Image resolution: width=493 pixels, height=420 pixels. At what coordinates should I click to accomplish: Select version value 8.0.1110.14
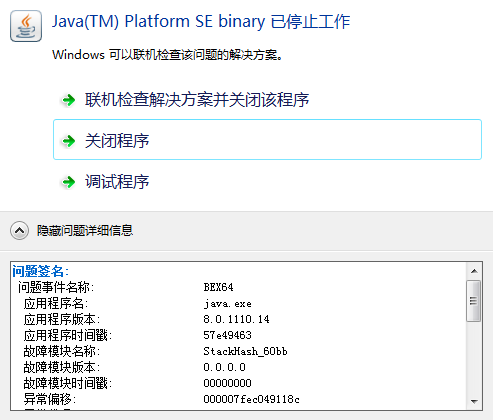[x=236, y=319]
